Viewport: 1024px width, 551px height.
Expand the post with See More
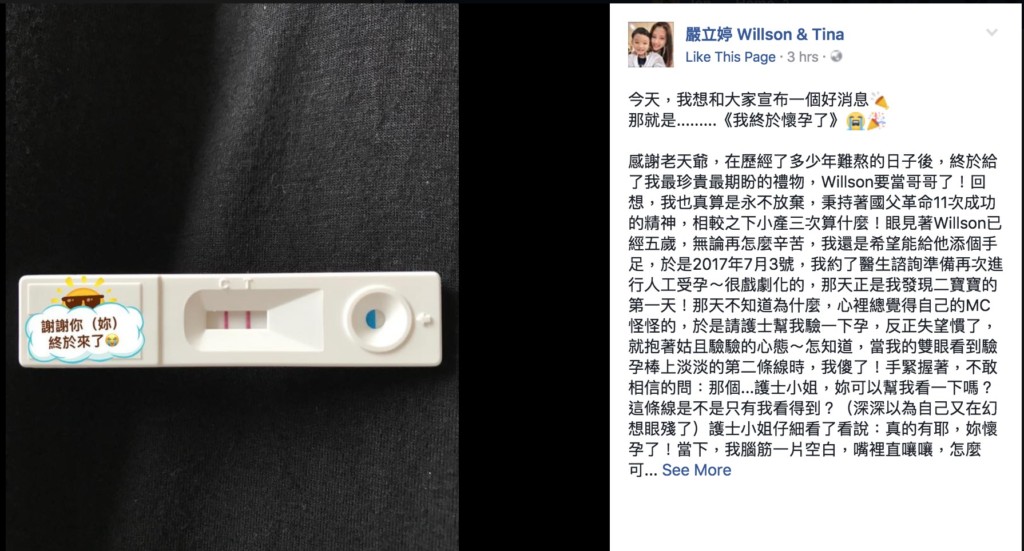point(696,470)
